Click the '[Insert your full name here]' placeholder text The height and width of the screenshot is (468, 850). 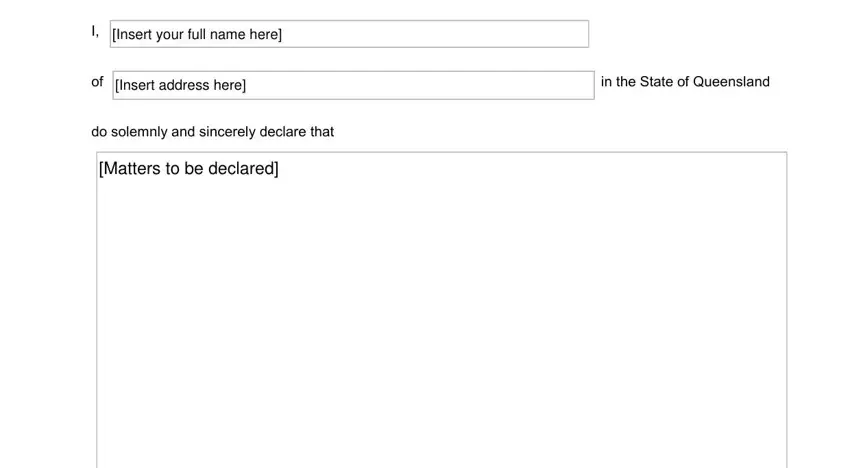(197, 35)
